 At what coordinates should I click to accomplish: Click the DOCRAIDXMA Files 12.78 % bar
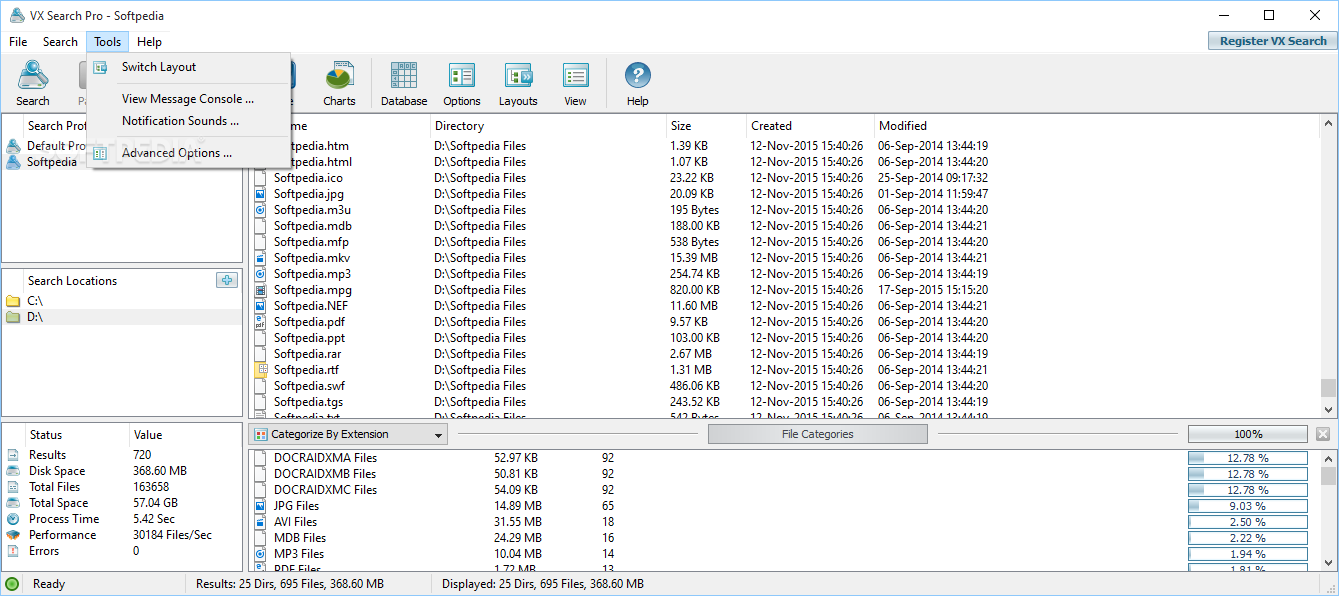[x=1248, y=458]
